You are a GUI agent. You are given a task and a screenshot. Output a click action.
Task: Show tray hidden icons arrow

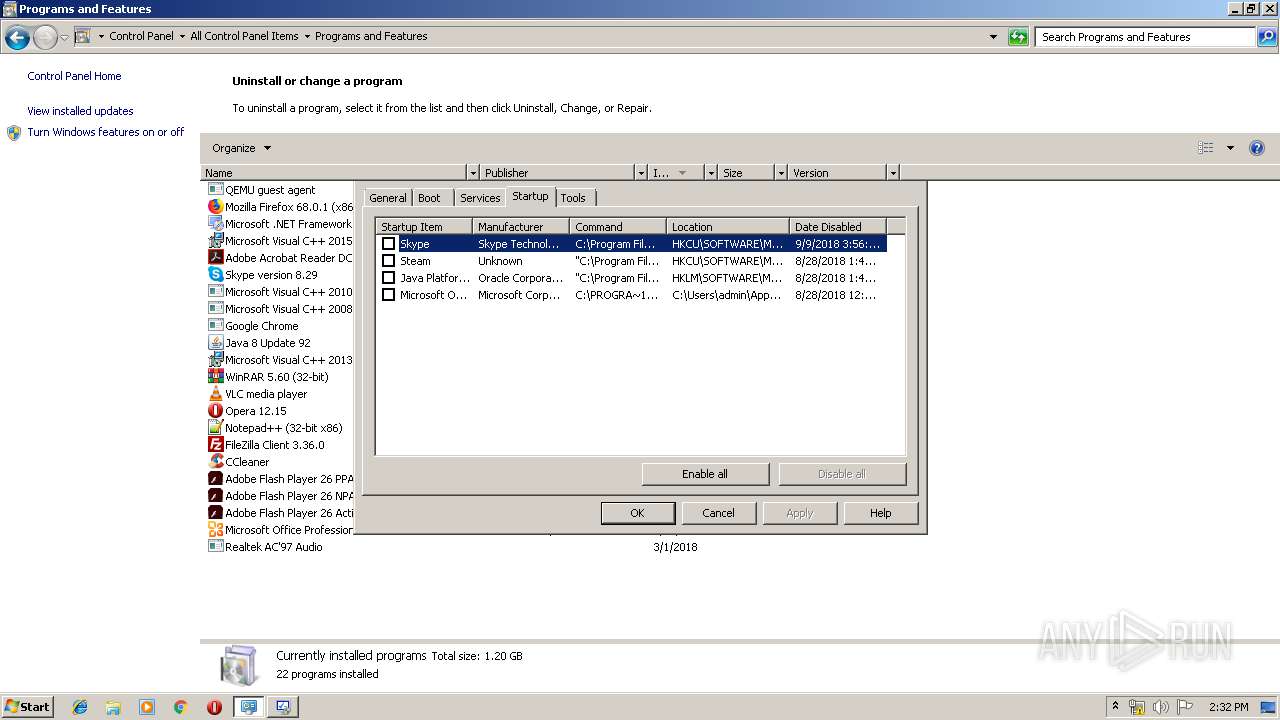tap(1115, 707)
